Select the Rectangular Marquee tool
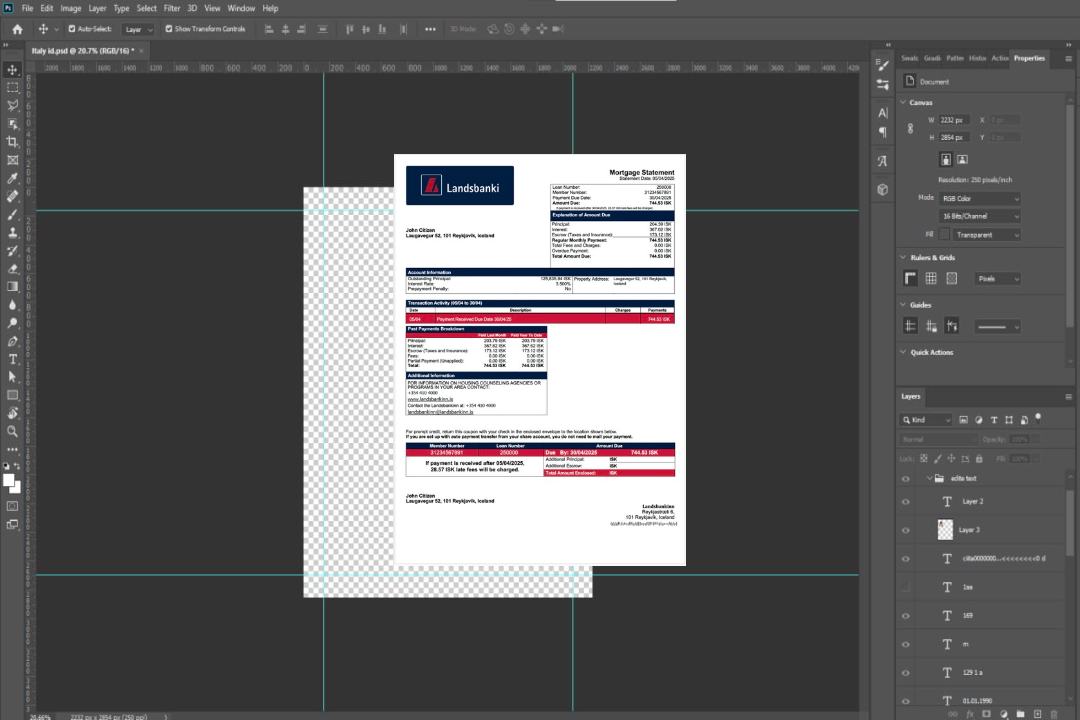The image size is (1080, 720). [x=12, y=88]
